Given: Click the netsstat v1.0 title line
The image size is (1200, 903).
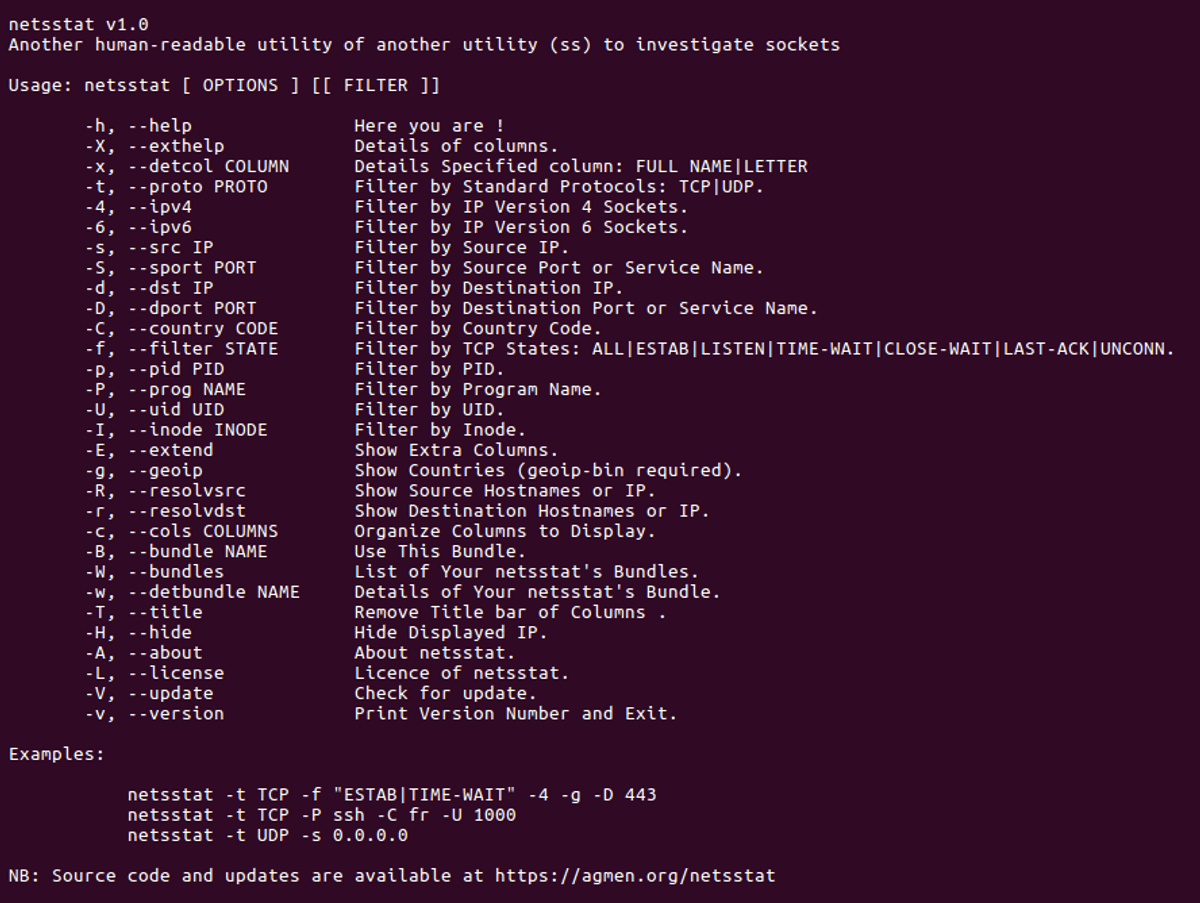Looking at the screenshot, I should [79, 24].
